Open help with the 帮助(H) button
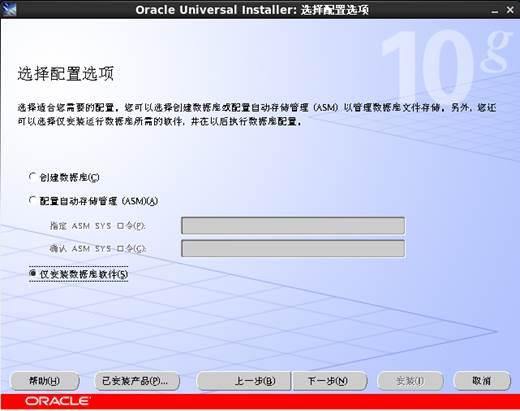This screenshot has width=520, height=411. 45,381
